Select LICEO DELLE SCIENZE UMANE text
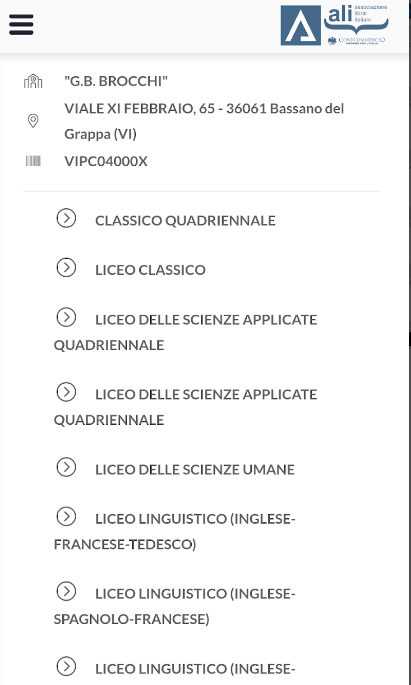 (195, 470)
